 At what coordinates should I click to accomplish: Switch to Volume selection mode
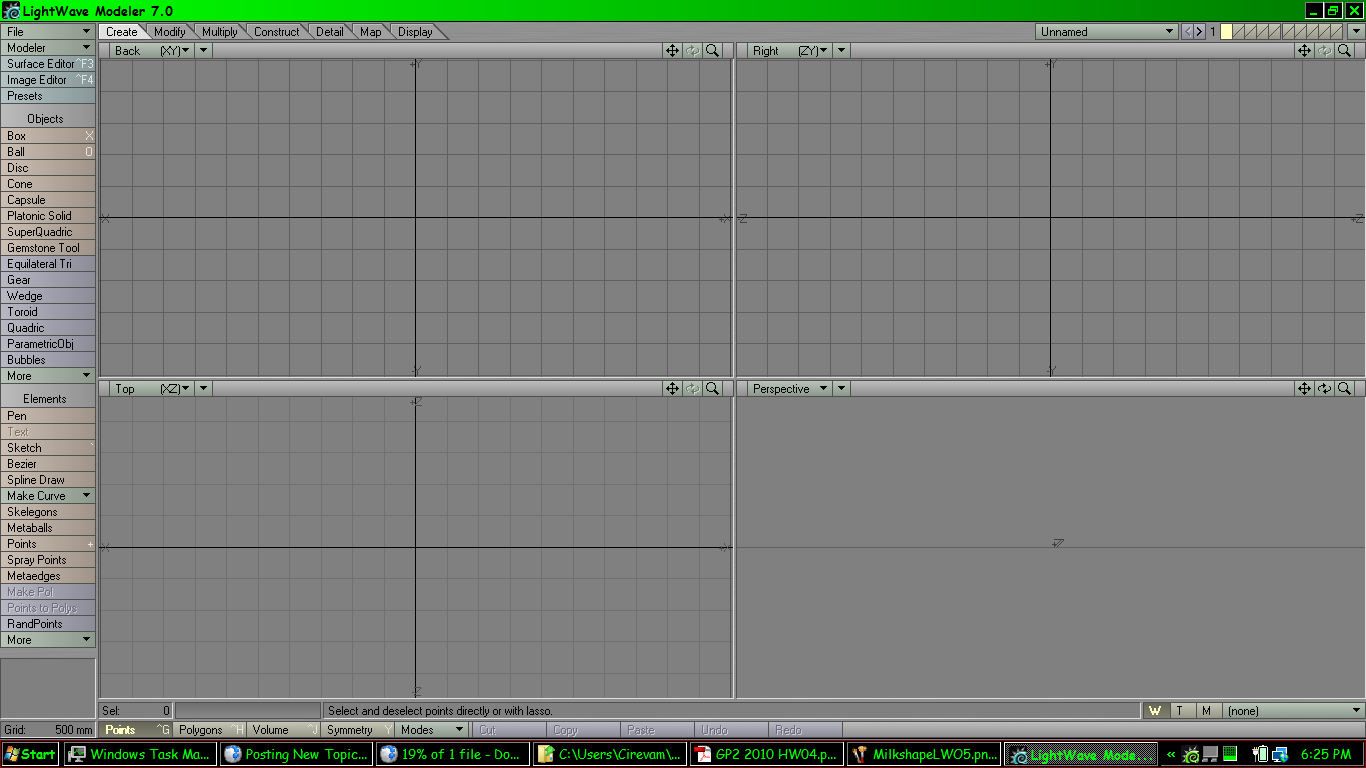tap(284, 730)
